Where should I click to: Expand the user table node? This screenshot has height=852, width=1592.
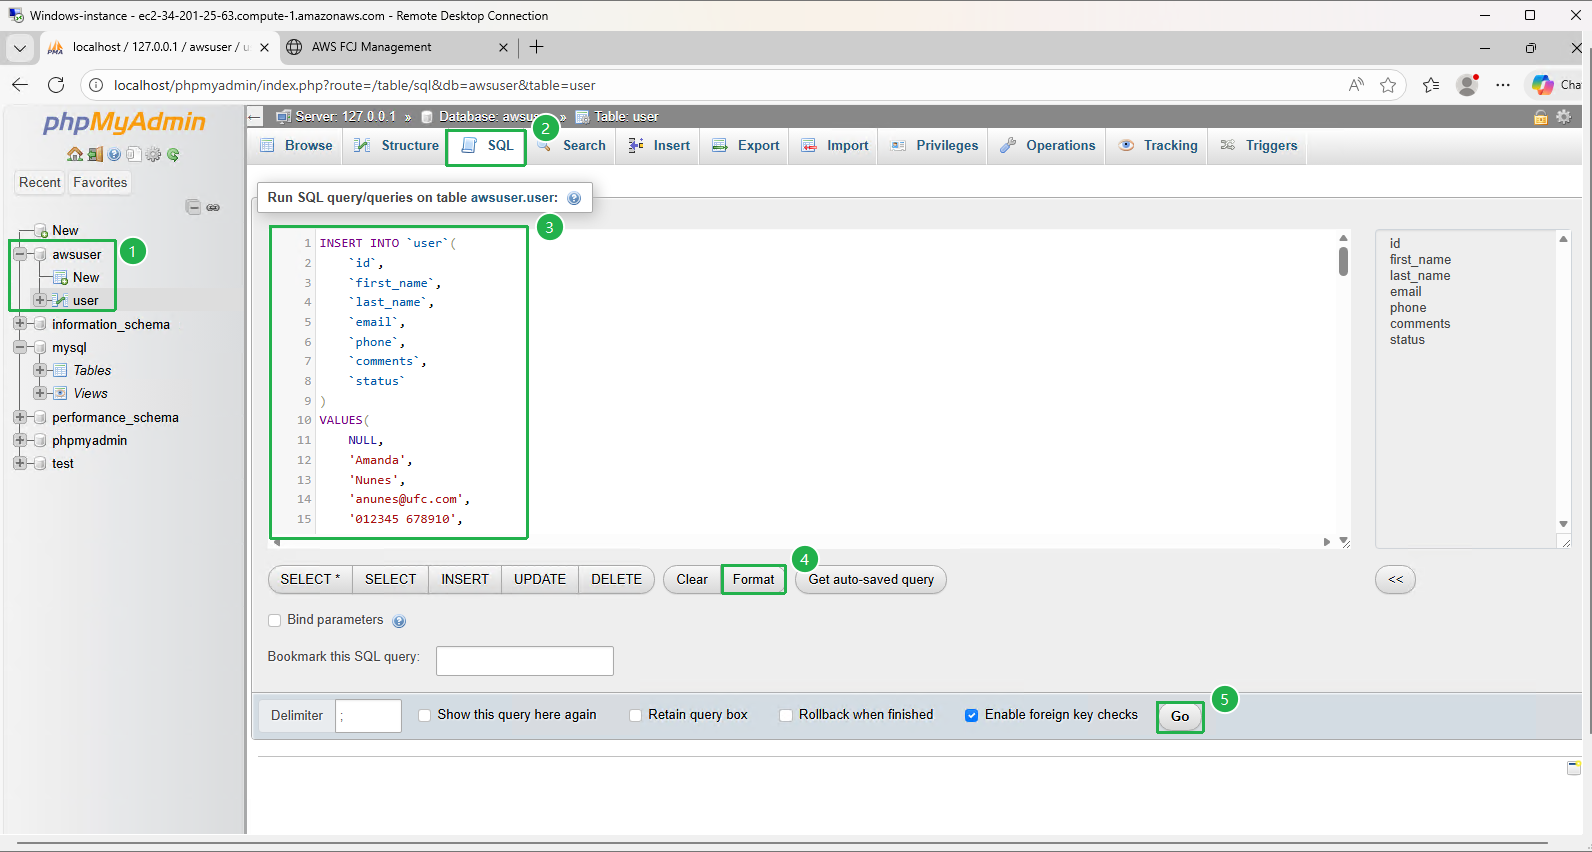tap(40, 300)
